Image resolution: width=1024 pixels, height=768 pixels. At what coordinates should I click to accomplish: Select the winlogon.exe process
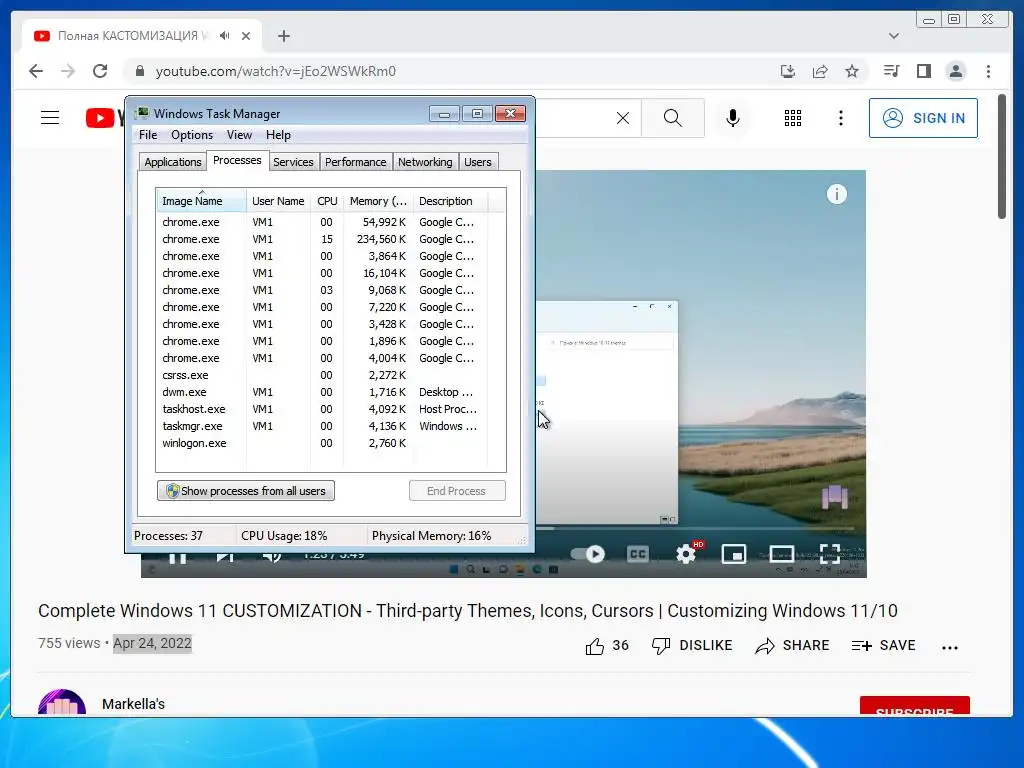322,443
